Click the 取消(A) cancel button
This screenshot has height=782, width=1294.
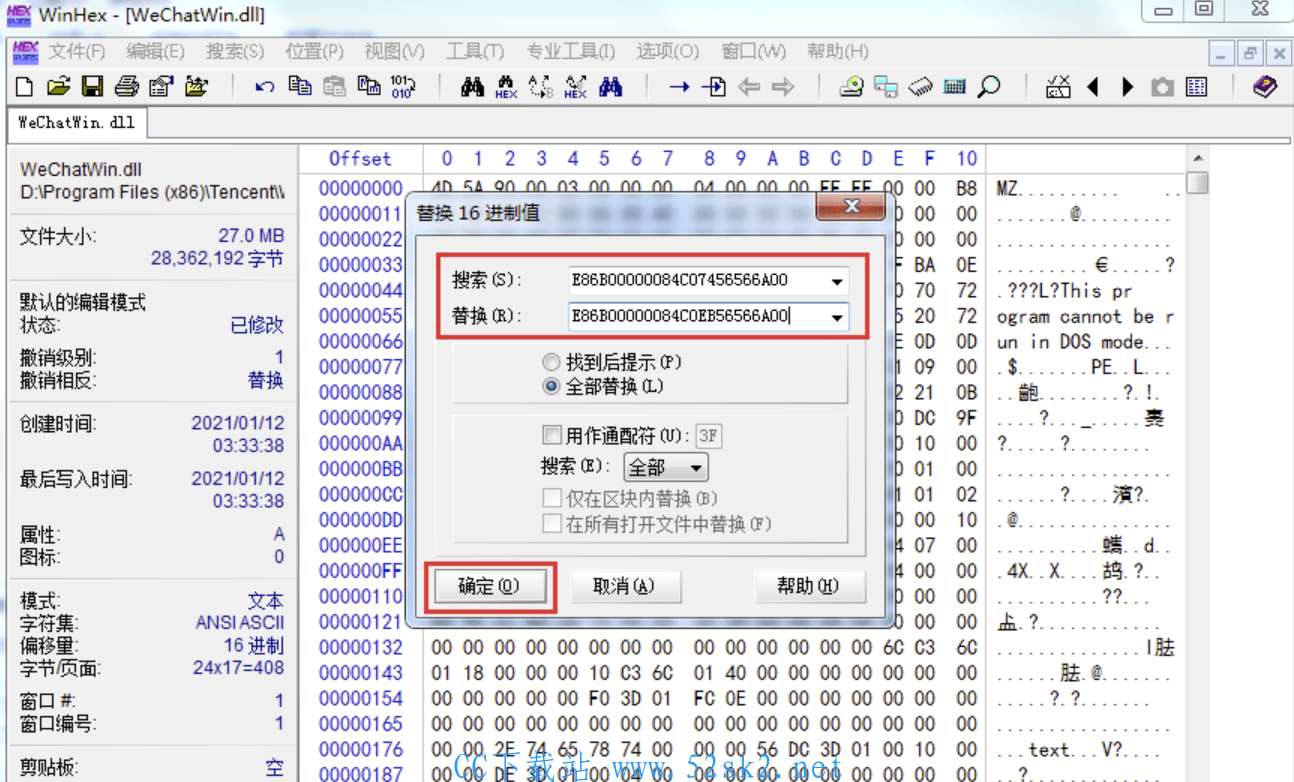[x=624, y=586]
